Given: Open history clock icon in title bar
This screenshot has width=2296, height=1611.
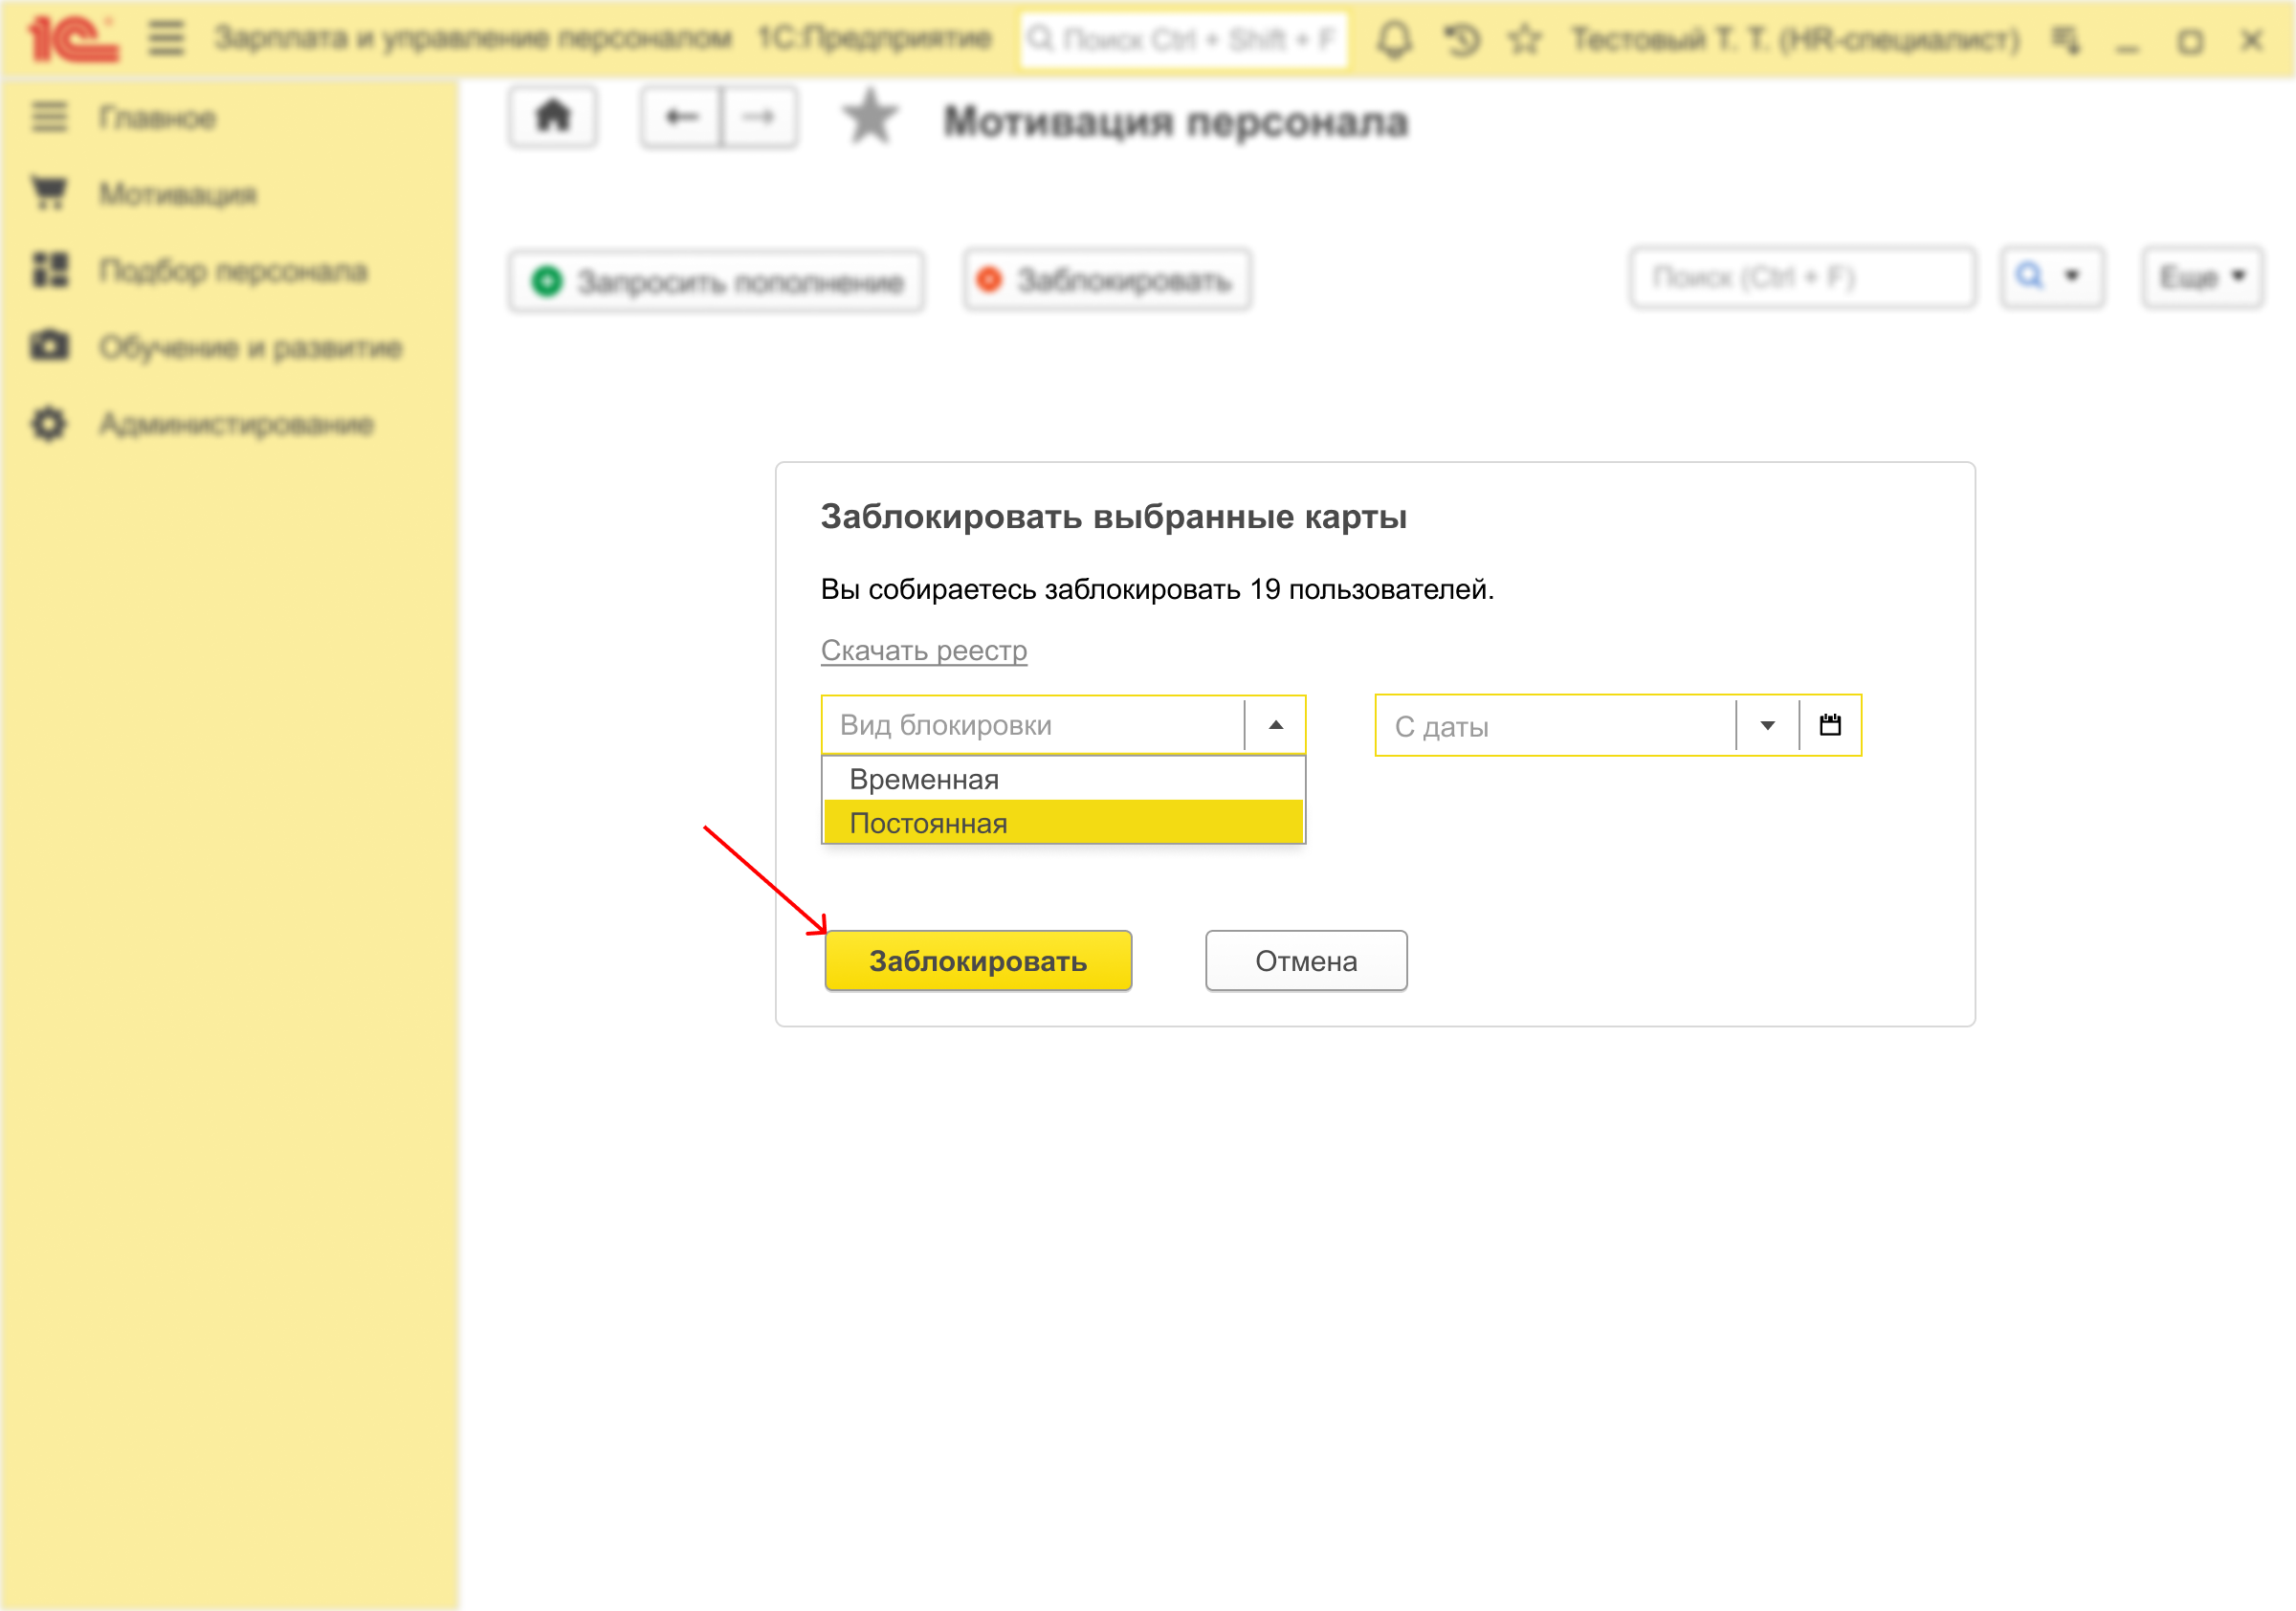Looking at the screenshot, I should tap(1461, 40).
